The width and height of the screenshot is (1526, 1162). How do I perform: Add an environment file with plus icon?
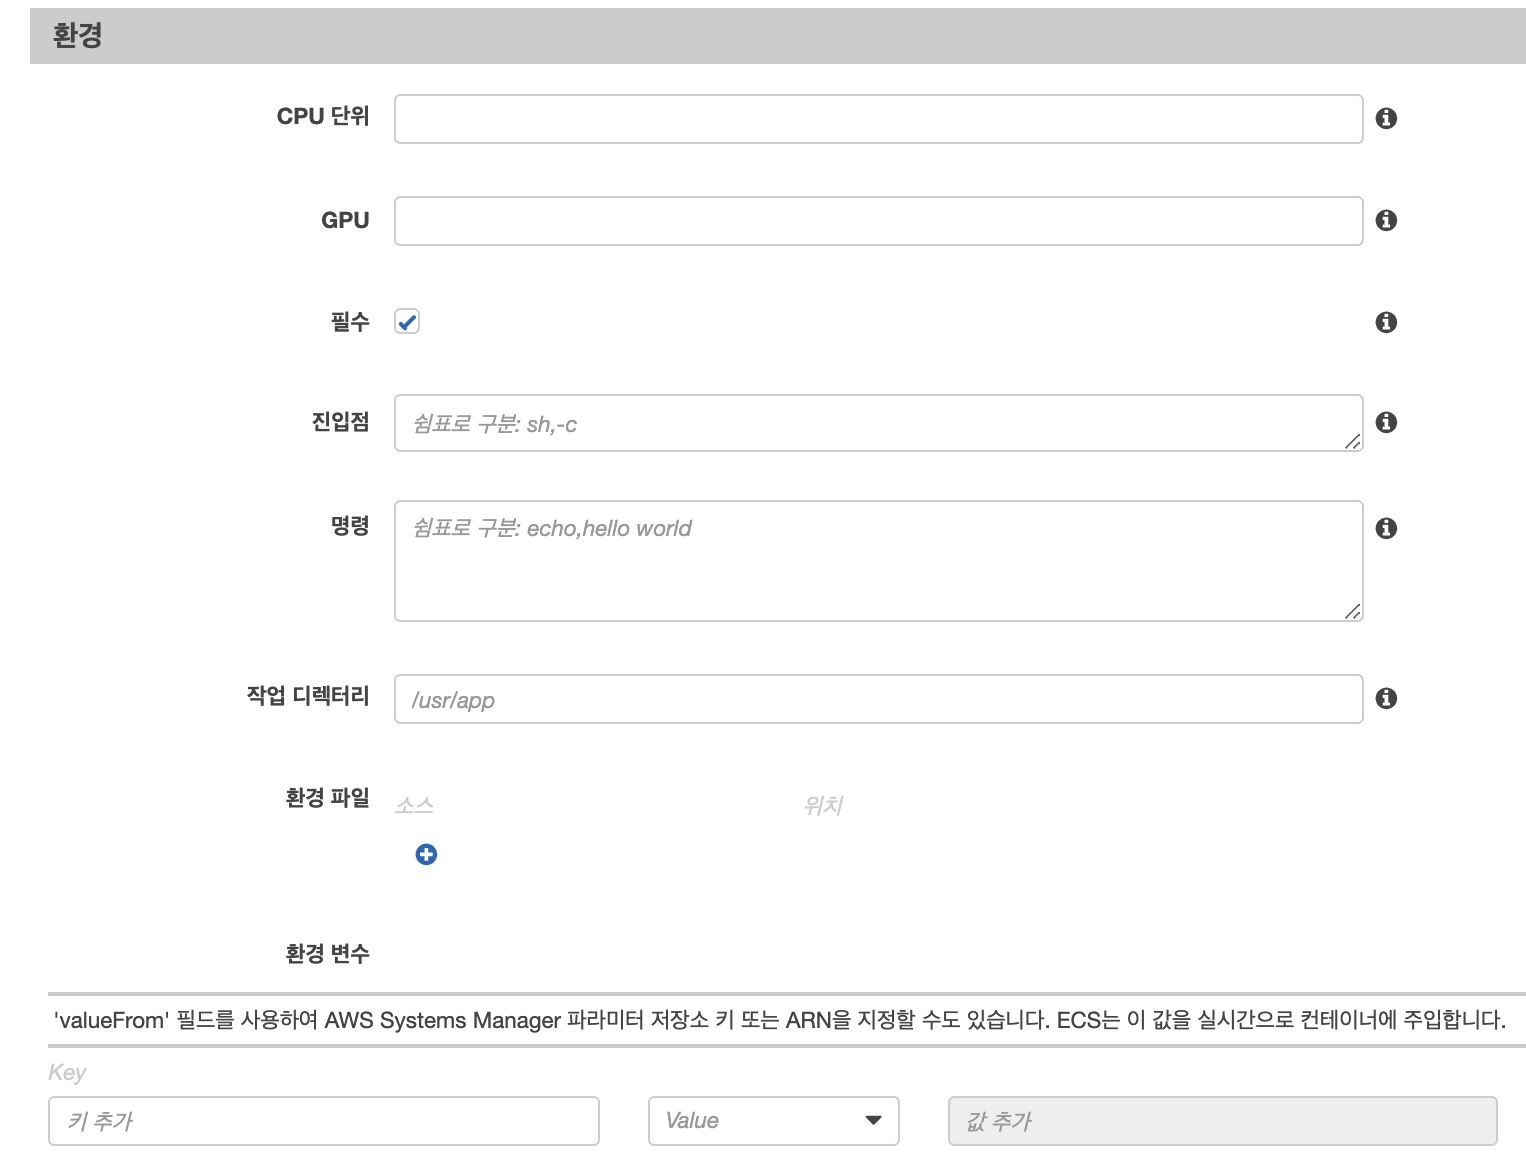(426, 854)
